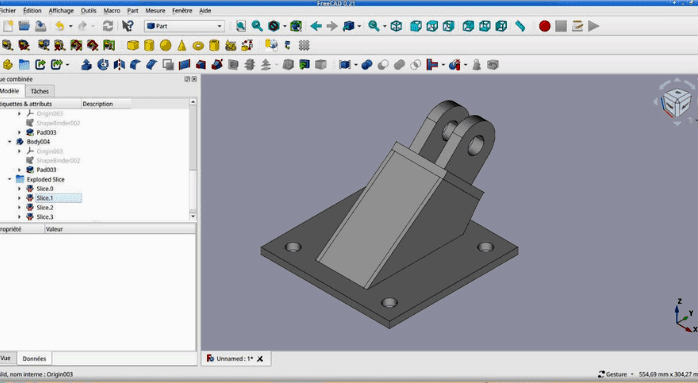698x383 pixels.
Task: Open the undo history dropdown arrow
Action: coord(70,26)
